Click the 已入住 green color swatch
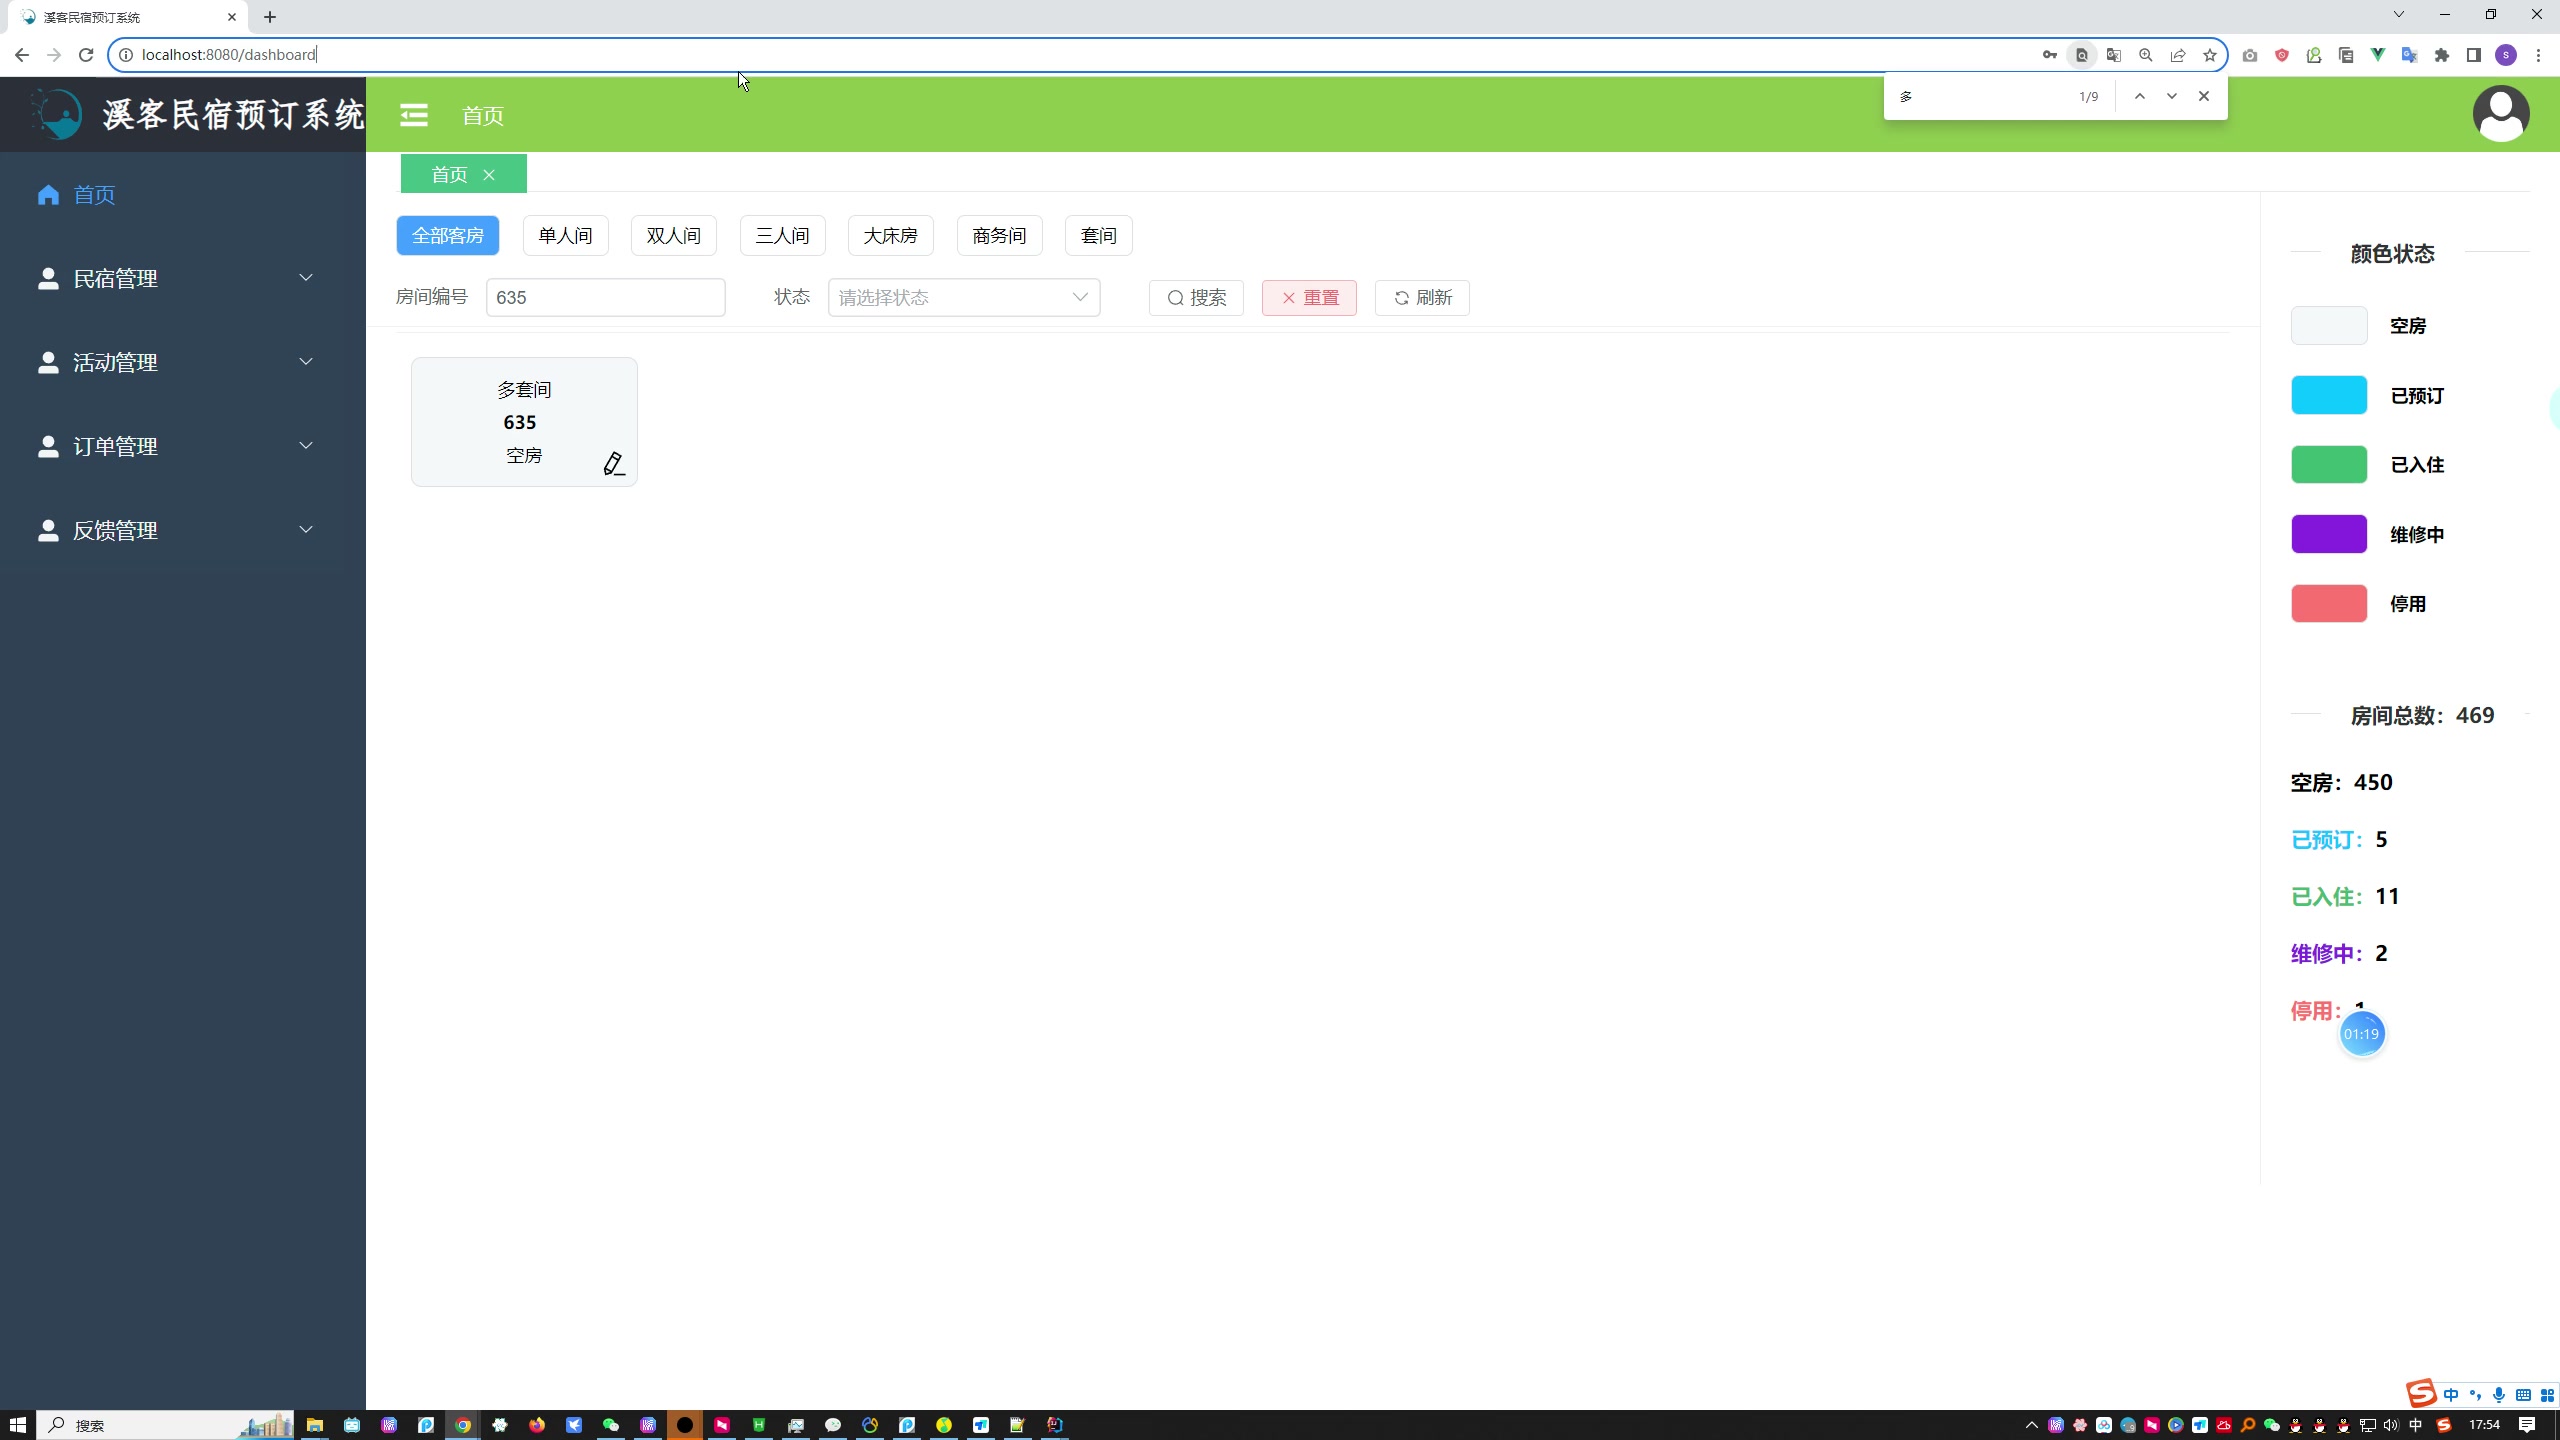The image size is (2560, 1440). click(x=2329, y=464)
